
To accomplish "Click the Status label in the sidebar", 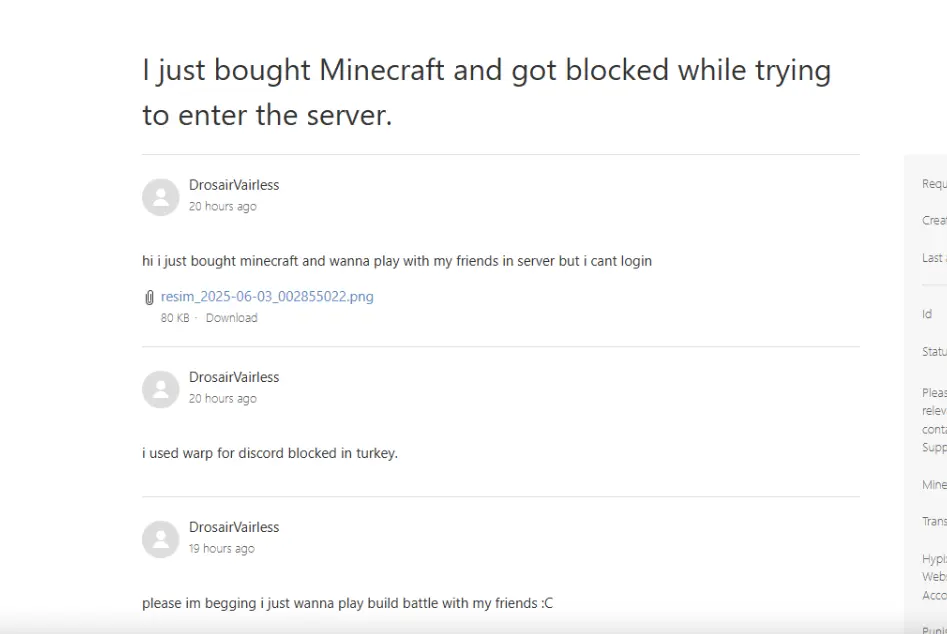I will (934, 351).
